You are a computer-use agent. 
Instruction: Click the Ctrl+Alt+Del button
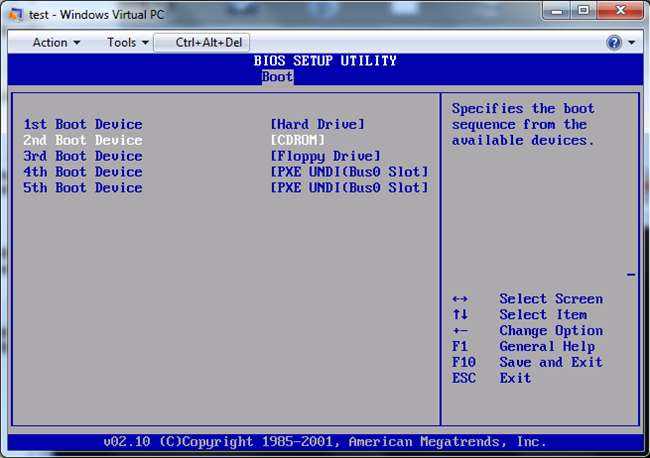[x=201, y=42]
